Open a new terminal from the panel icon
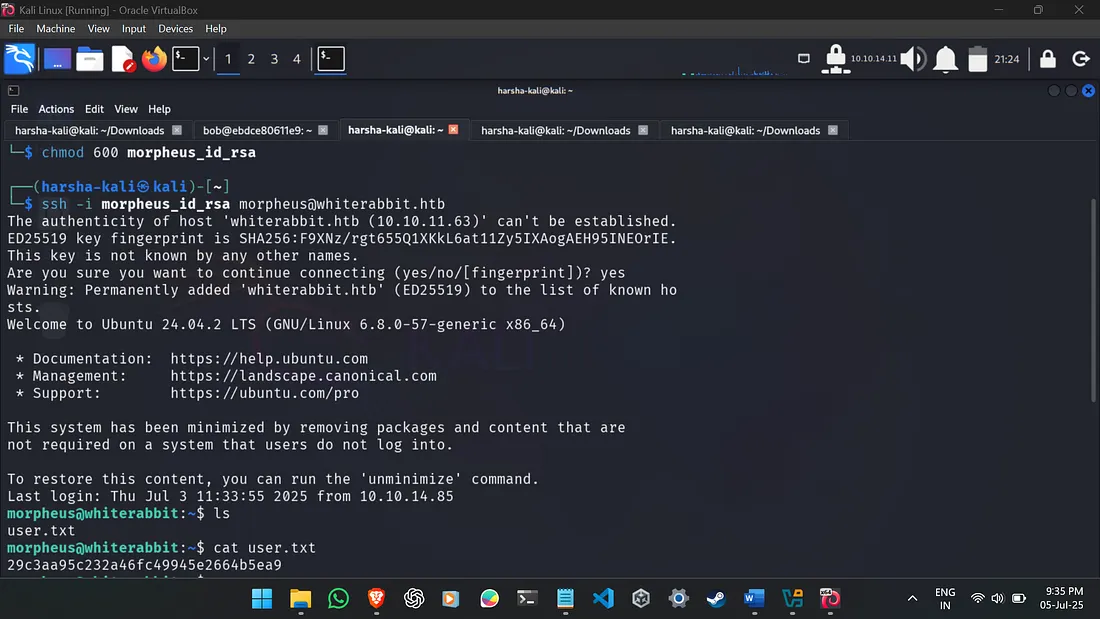This screenshot has width=1100, height=619. (185, 59)
